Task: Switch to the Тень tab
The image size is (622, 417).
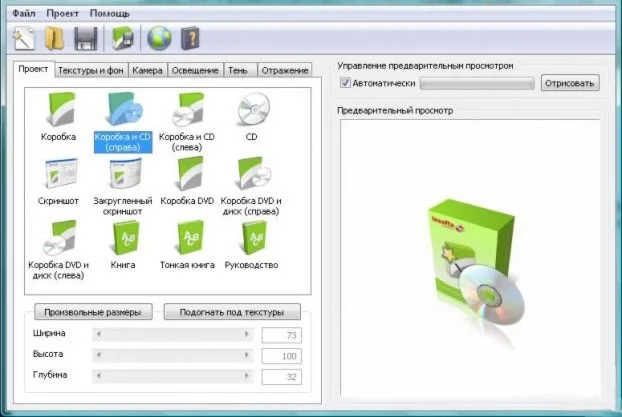Action: [238, 71]
